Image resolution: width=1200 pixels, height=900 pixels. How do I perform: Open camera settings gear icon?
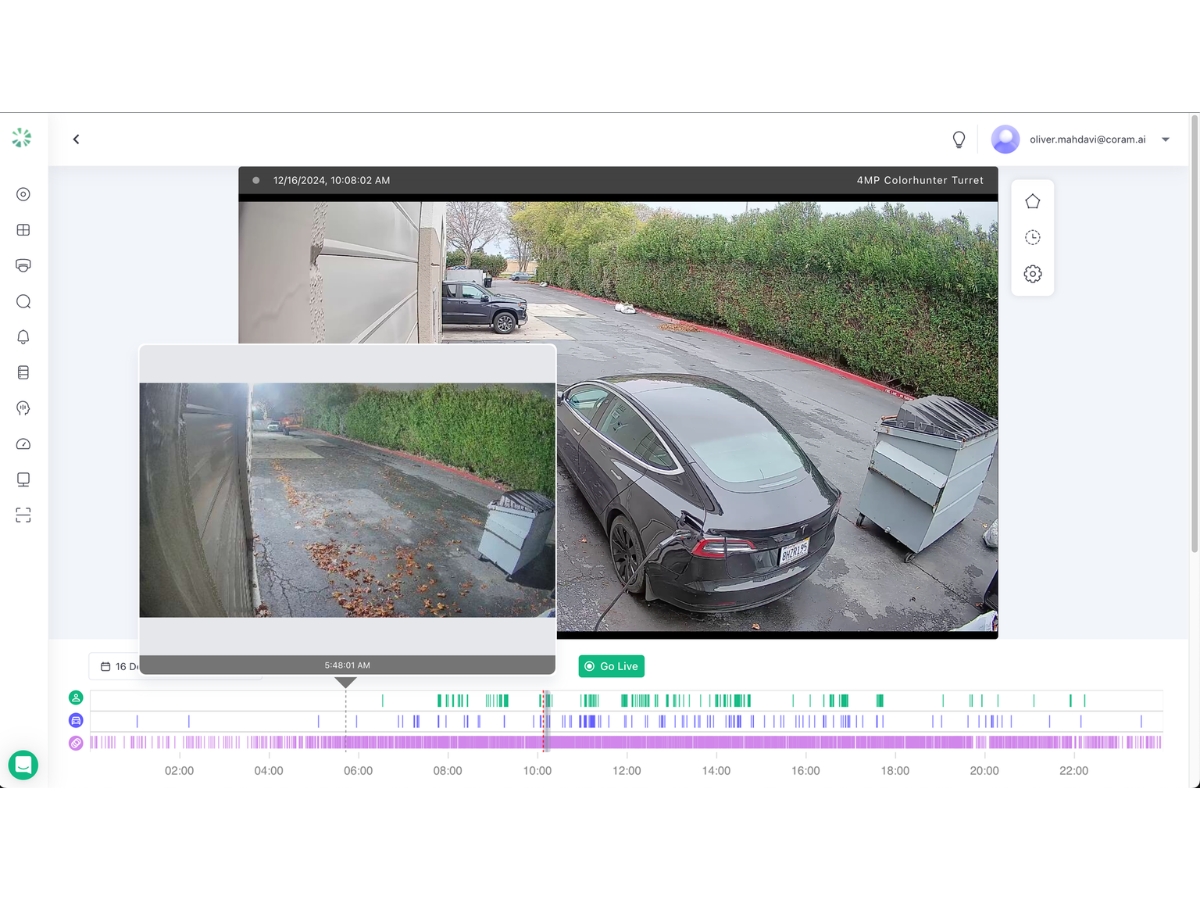tap(1032, 274)
